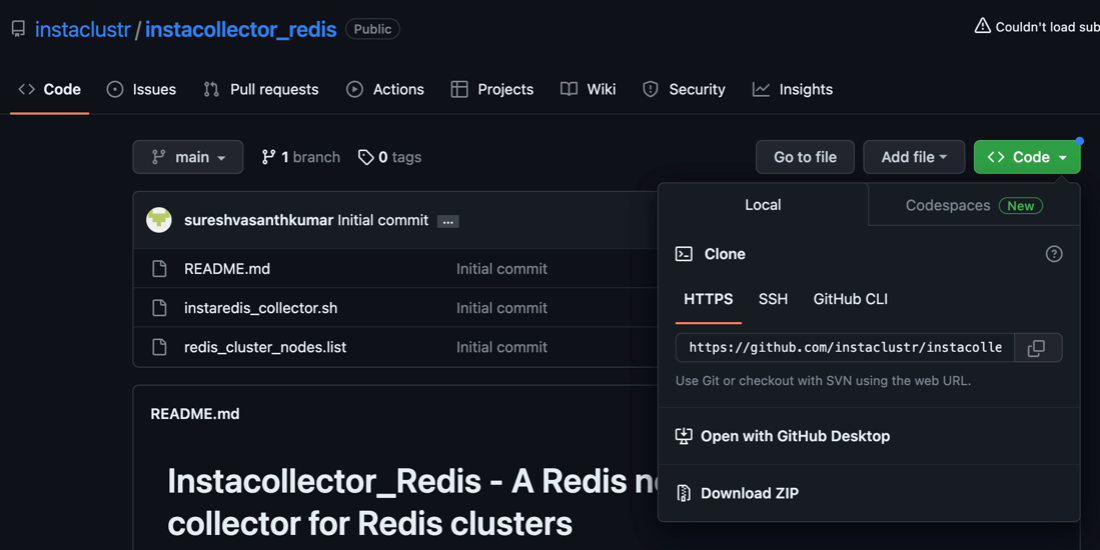The width and height of the screenshot is (1100, 550).
Task: Click the ZIP archive icon
Action: [683, 493]
